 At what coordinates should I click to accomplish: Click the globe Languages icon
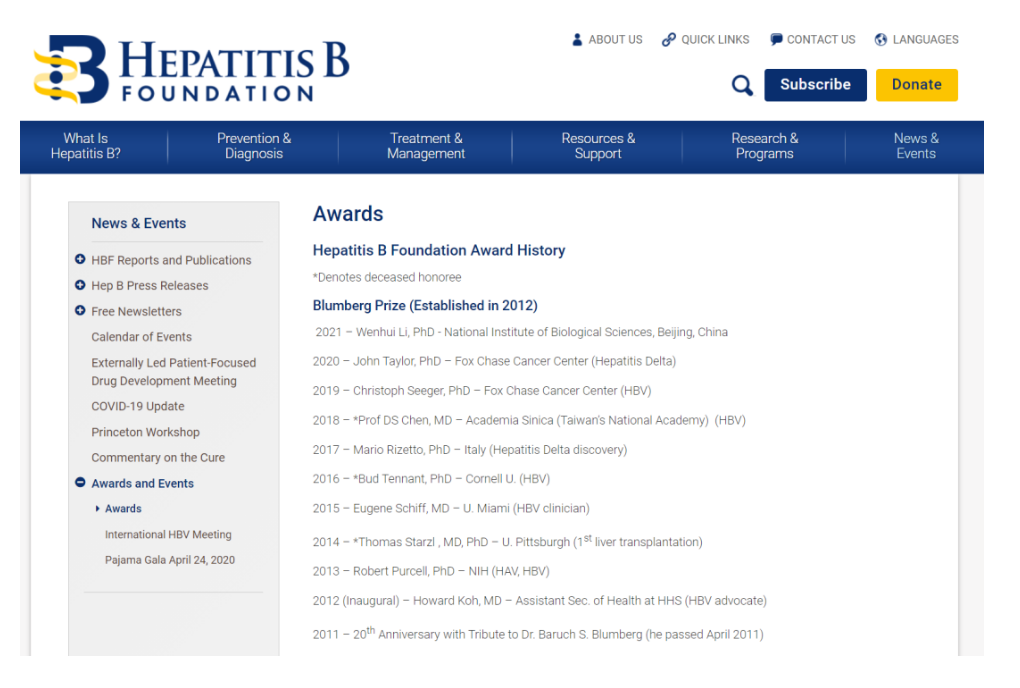coord(881,40)
